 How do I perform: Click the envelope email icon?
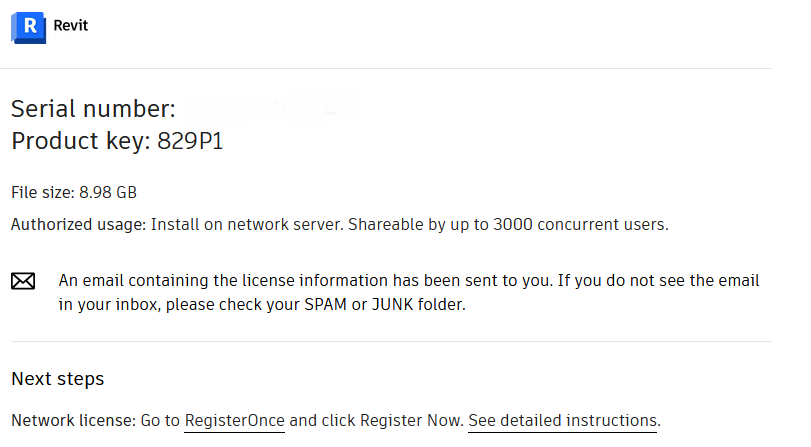23,282
